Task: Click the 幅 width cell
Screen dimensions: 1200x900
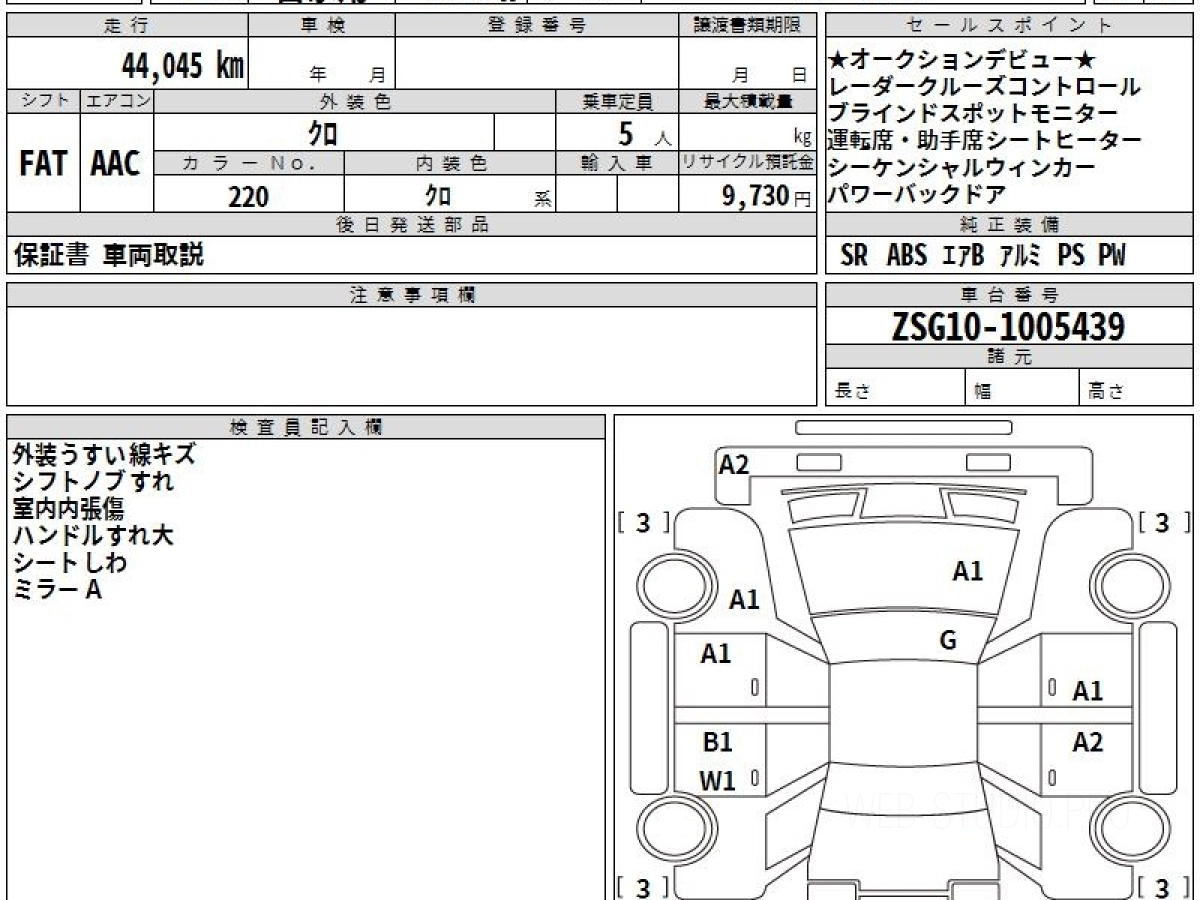Action: 1022,388
